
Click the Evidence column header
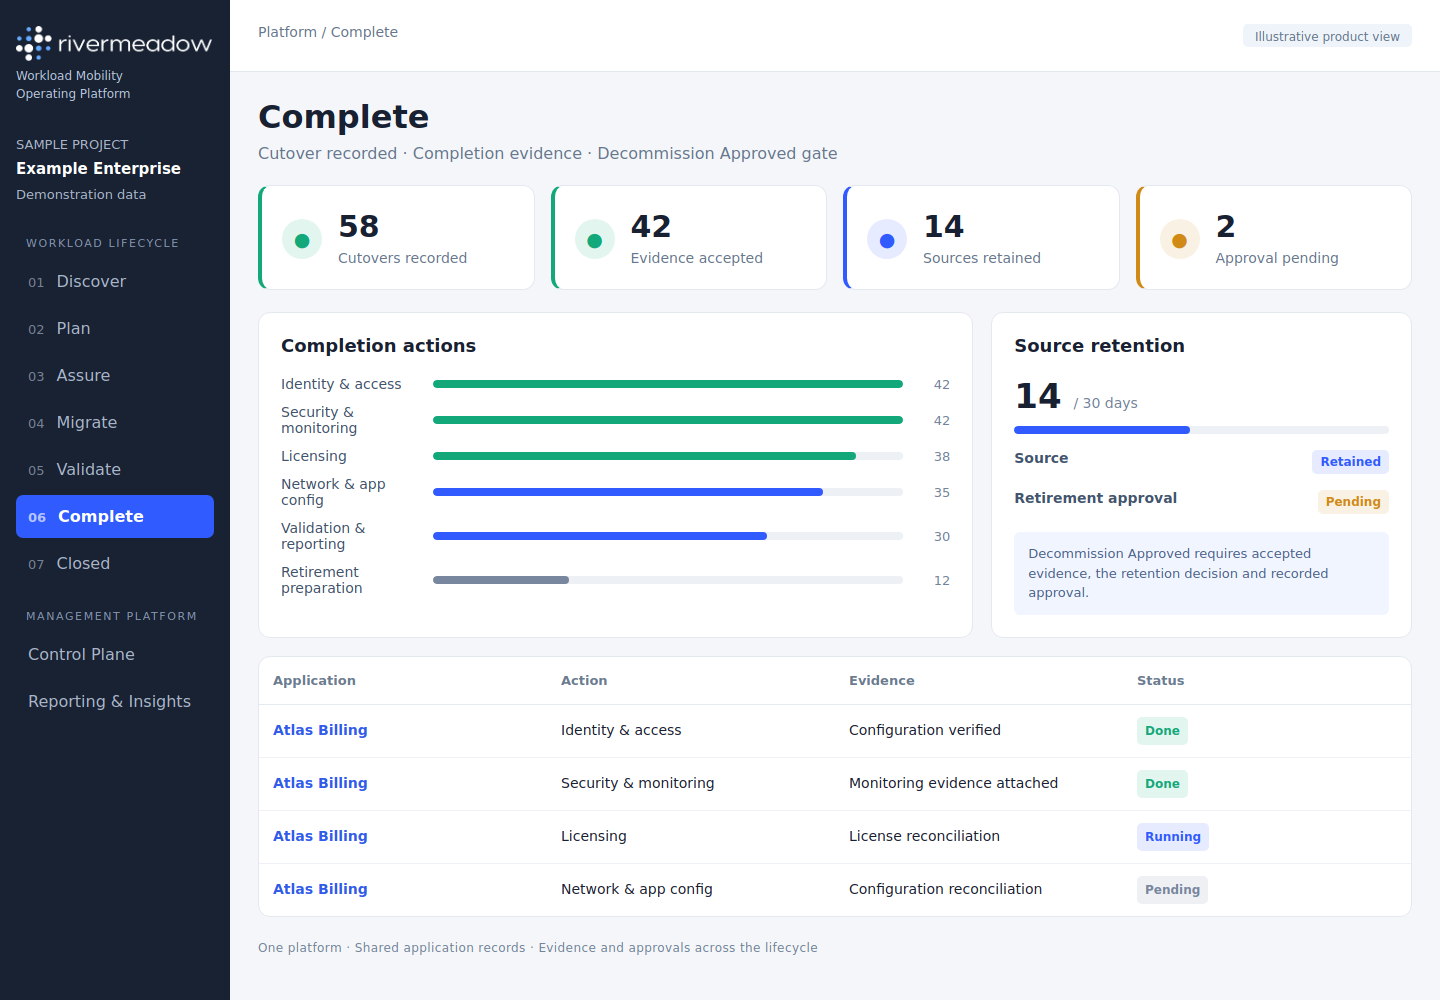[881, 681]
